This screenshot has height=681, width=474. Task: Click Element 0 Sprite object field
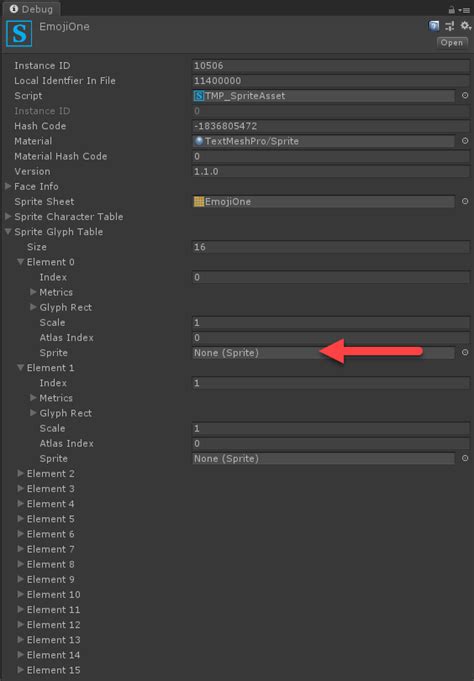click(x=324, y=353)
